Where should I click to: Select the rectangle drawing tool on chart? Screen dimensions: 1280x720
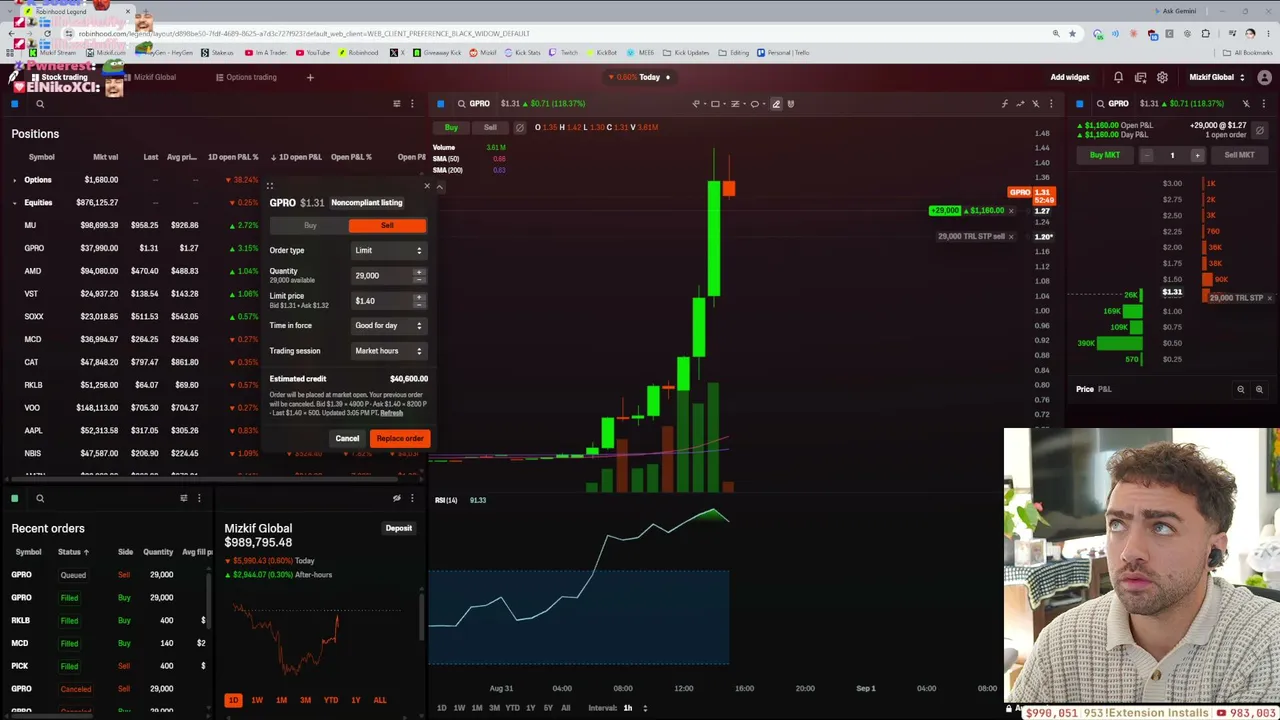pyautogui.click(x=715, y=103)
